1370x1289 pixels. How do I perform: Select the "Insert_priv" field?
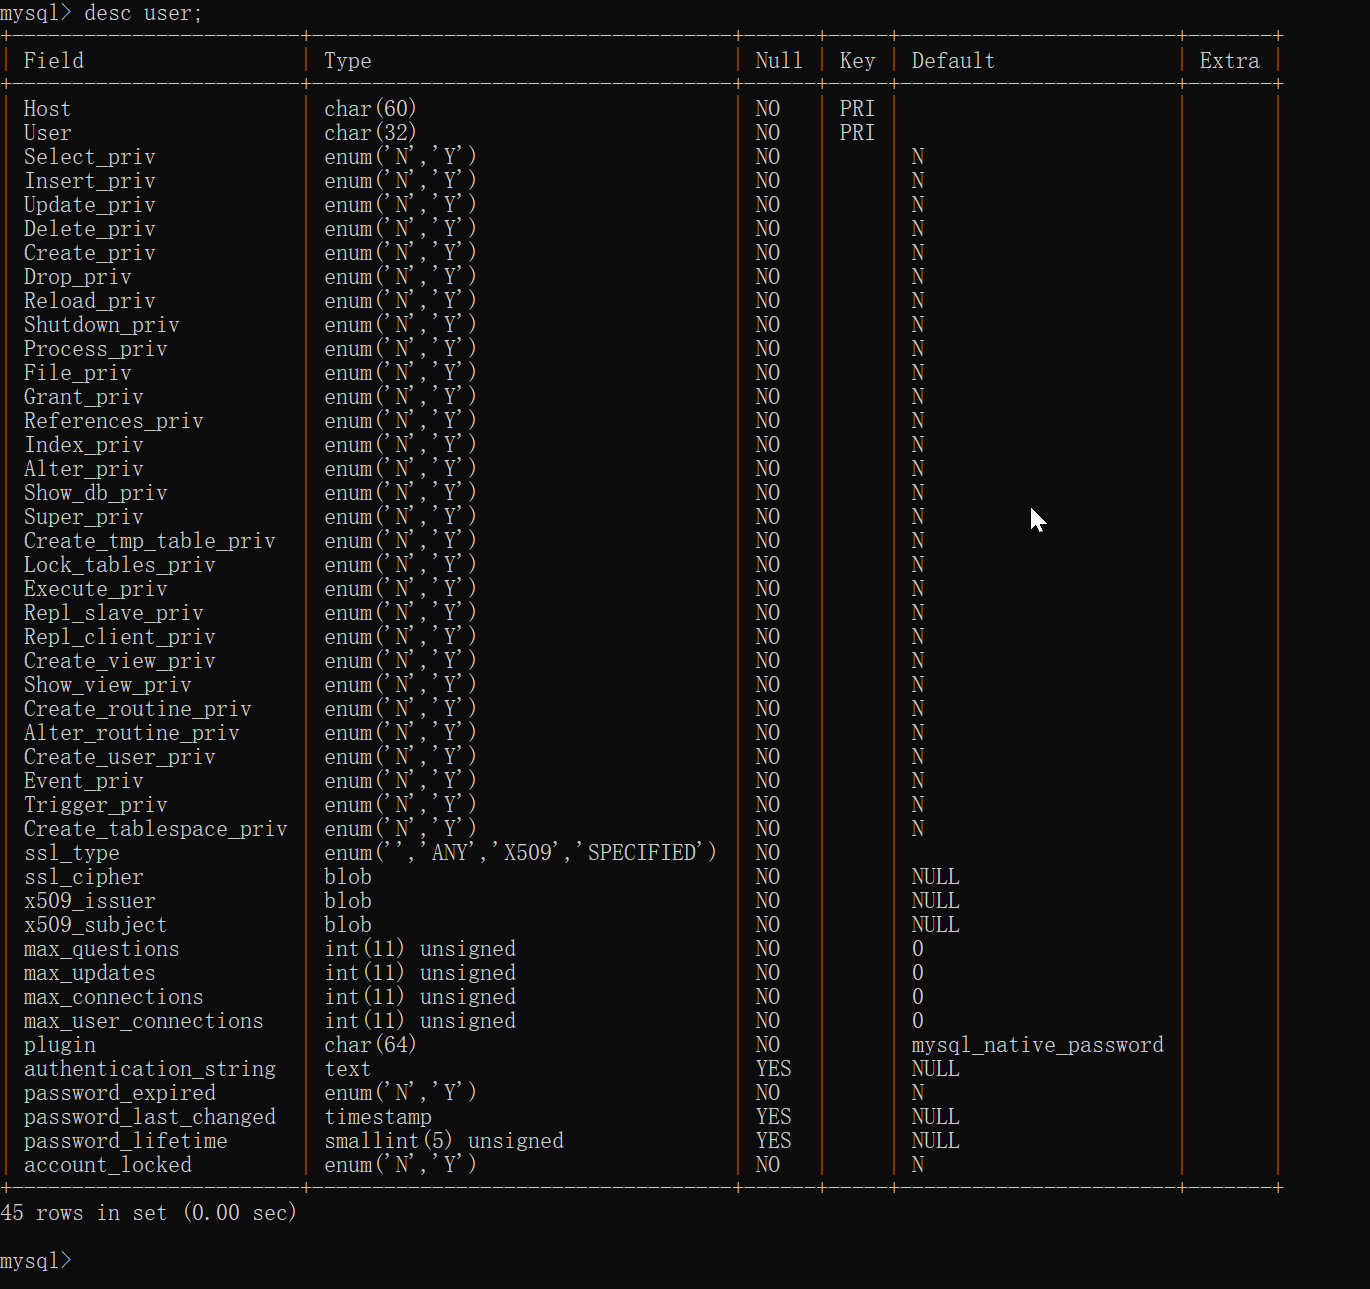coord(90,181)
